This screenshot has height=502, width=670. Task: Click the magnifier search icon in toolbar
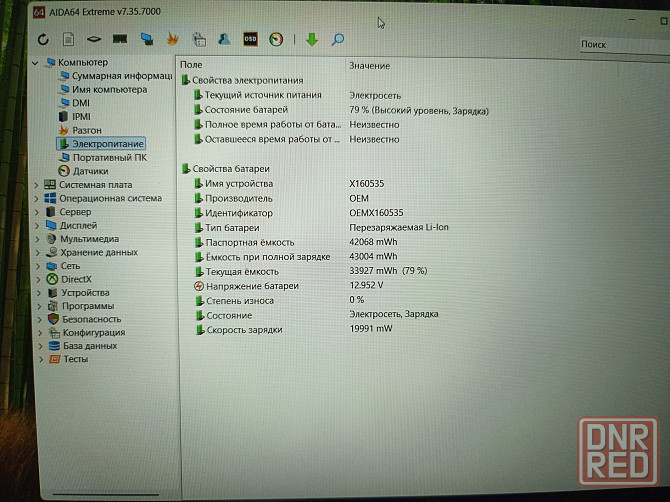tap(338, 40)
